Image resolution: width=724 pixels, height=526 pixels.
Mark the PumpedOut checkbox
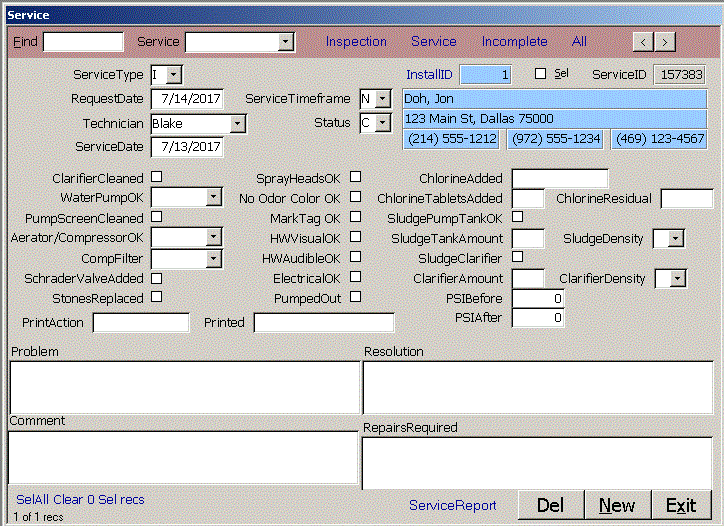coord(355,297)
